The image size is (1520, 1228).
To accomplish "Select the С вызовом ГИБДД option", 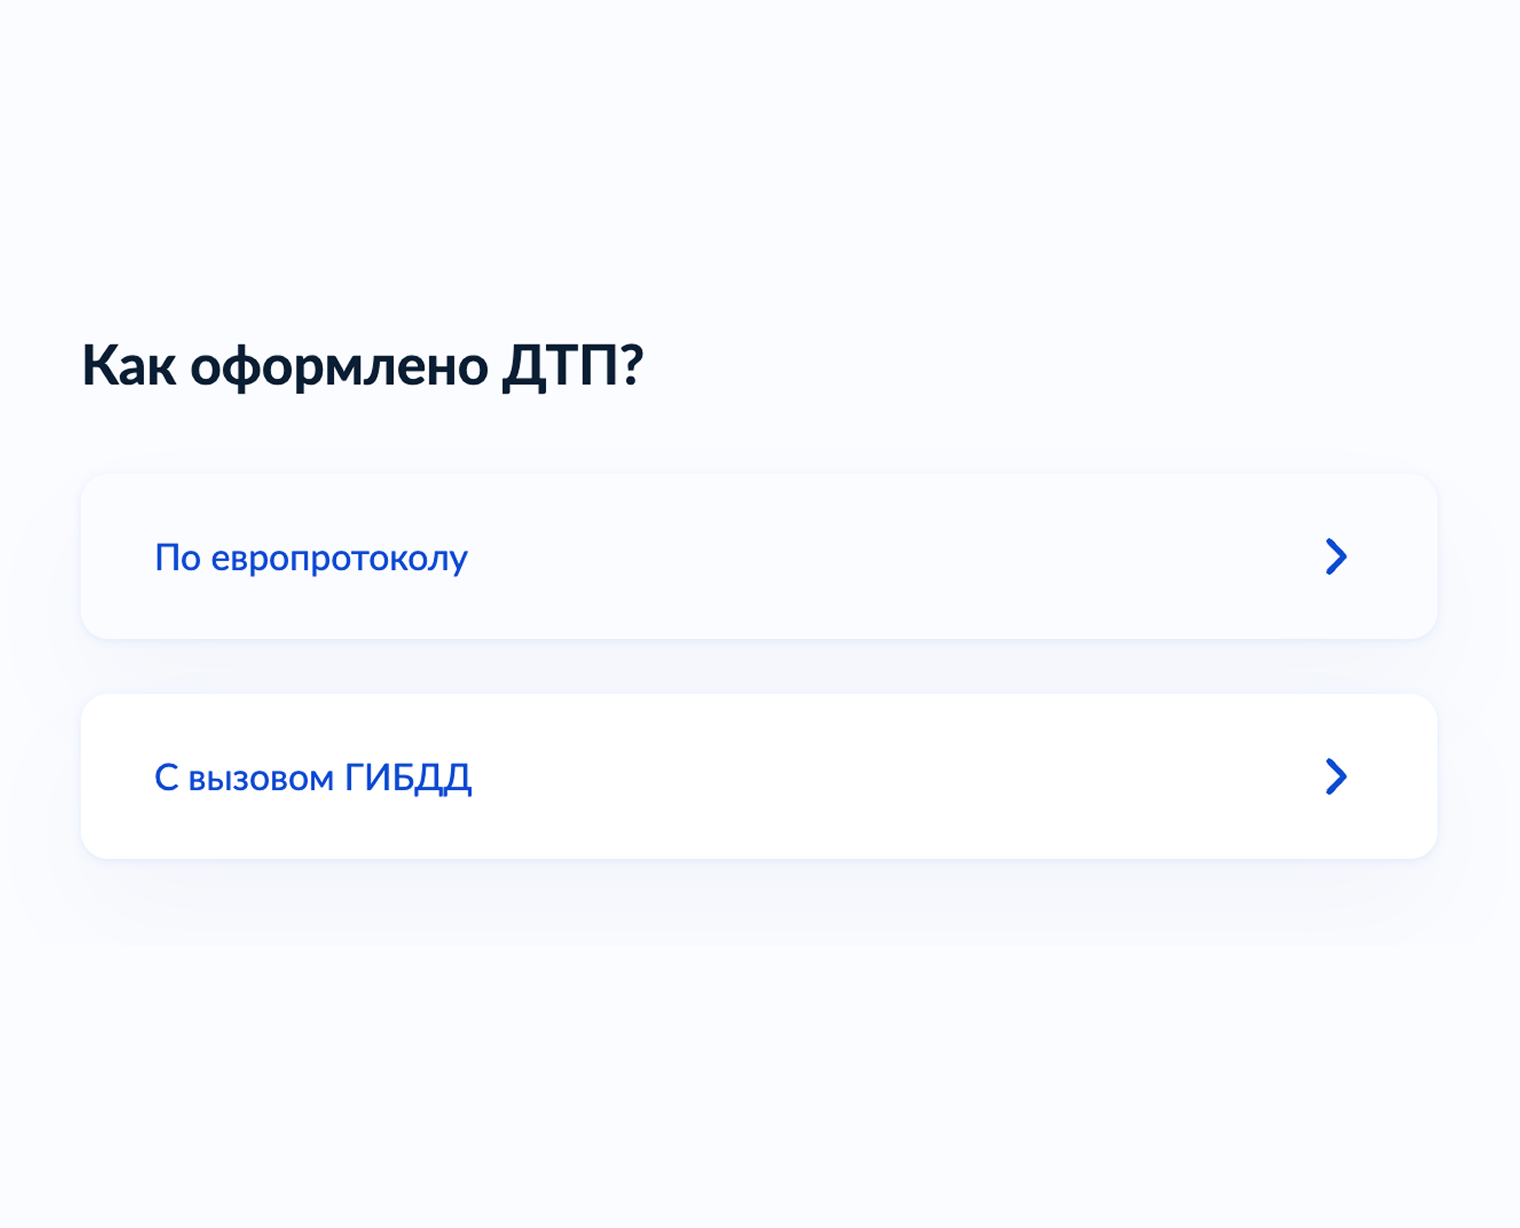I will [x=758, y=777].
